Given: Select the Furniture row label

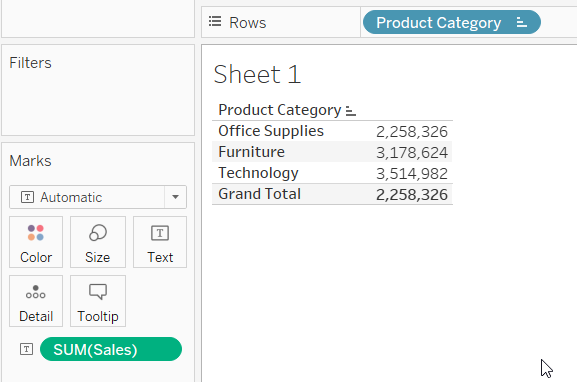Looking at the screenshot, I should pyautogui.click(x=251, y=152).
